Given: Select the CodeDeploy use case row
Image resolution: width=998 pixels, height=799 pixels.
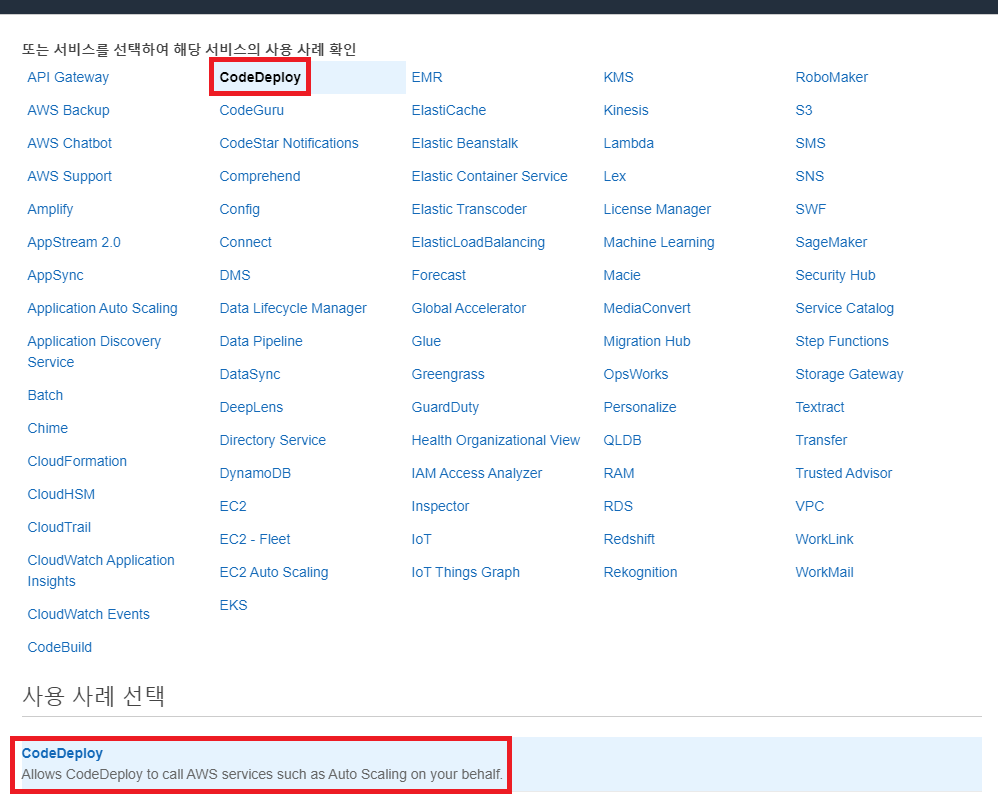Looking at the screenshot, I should 502,765.
